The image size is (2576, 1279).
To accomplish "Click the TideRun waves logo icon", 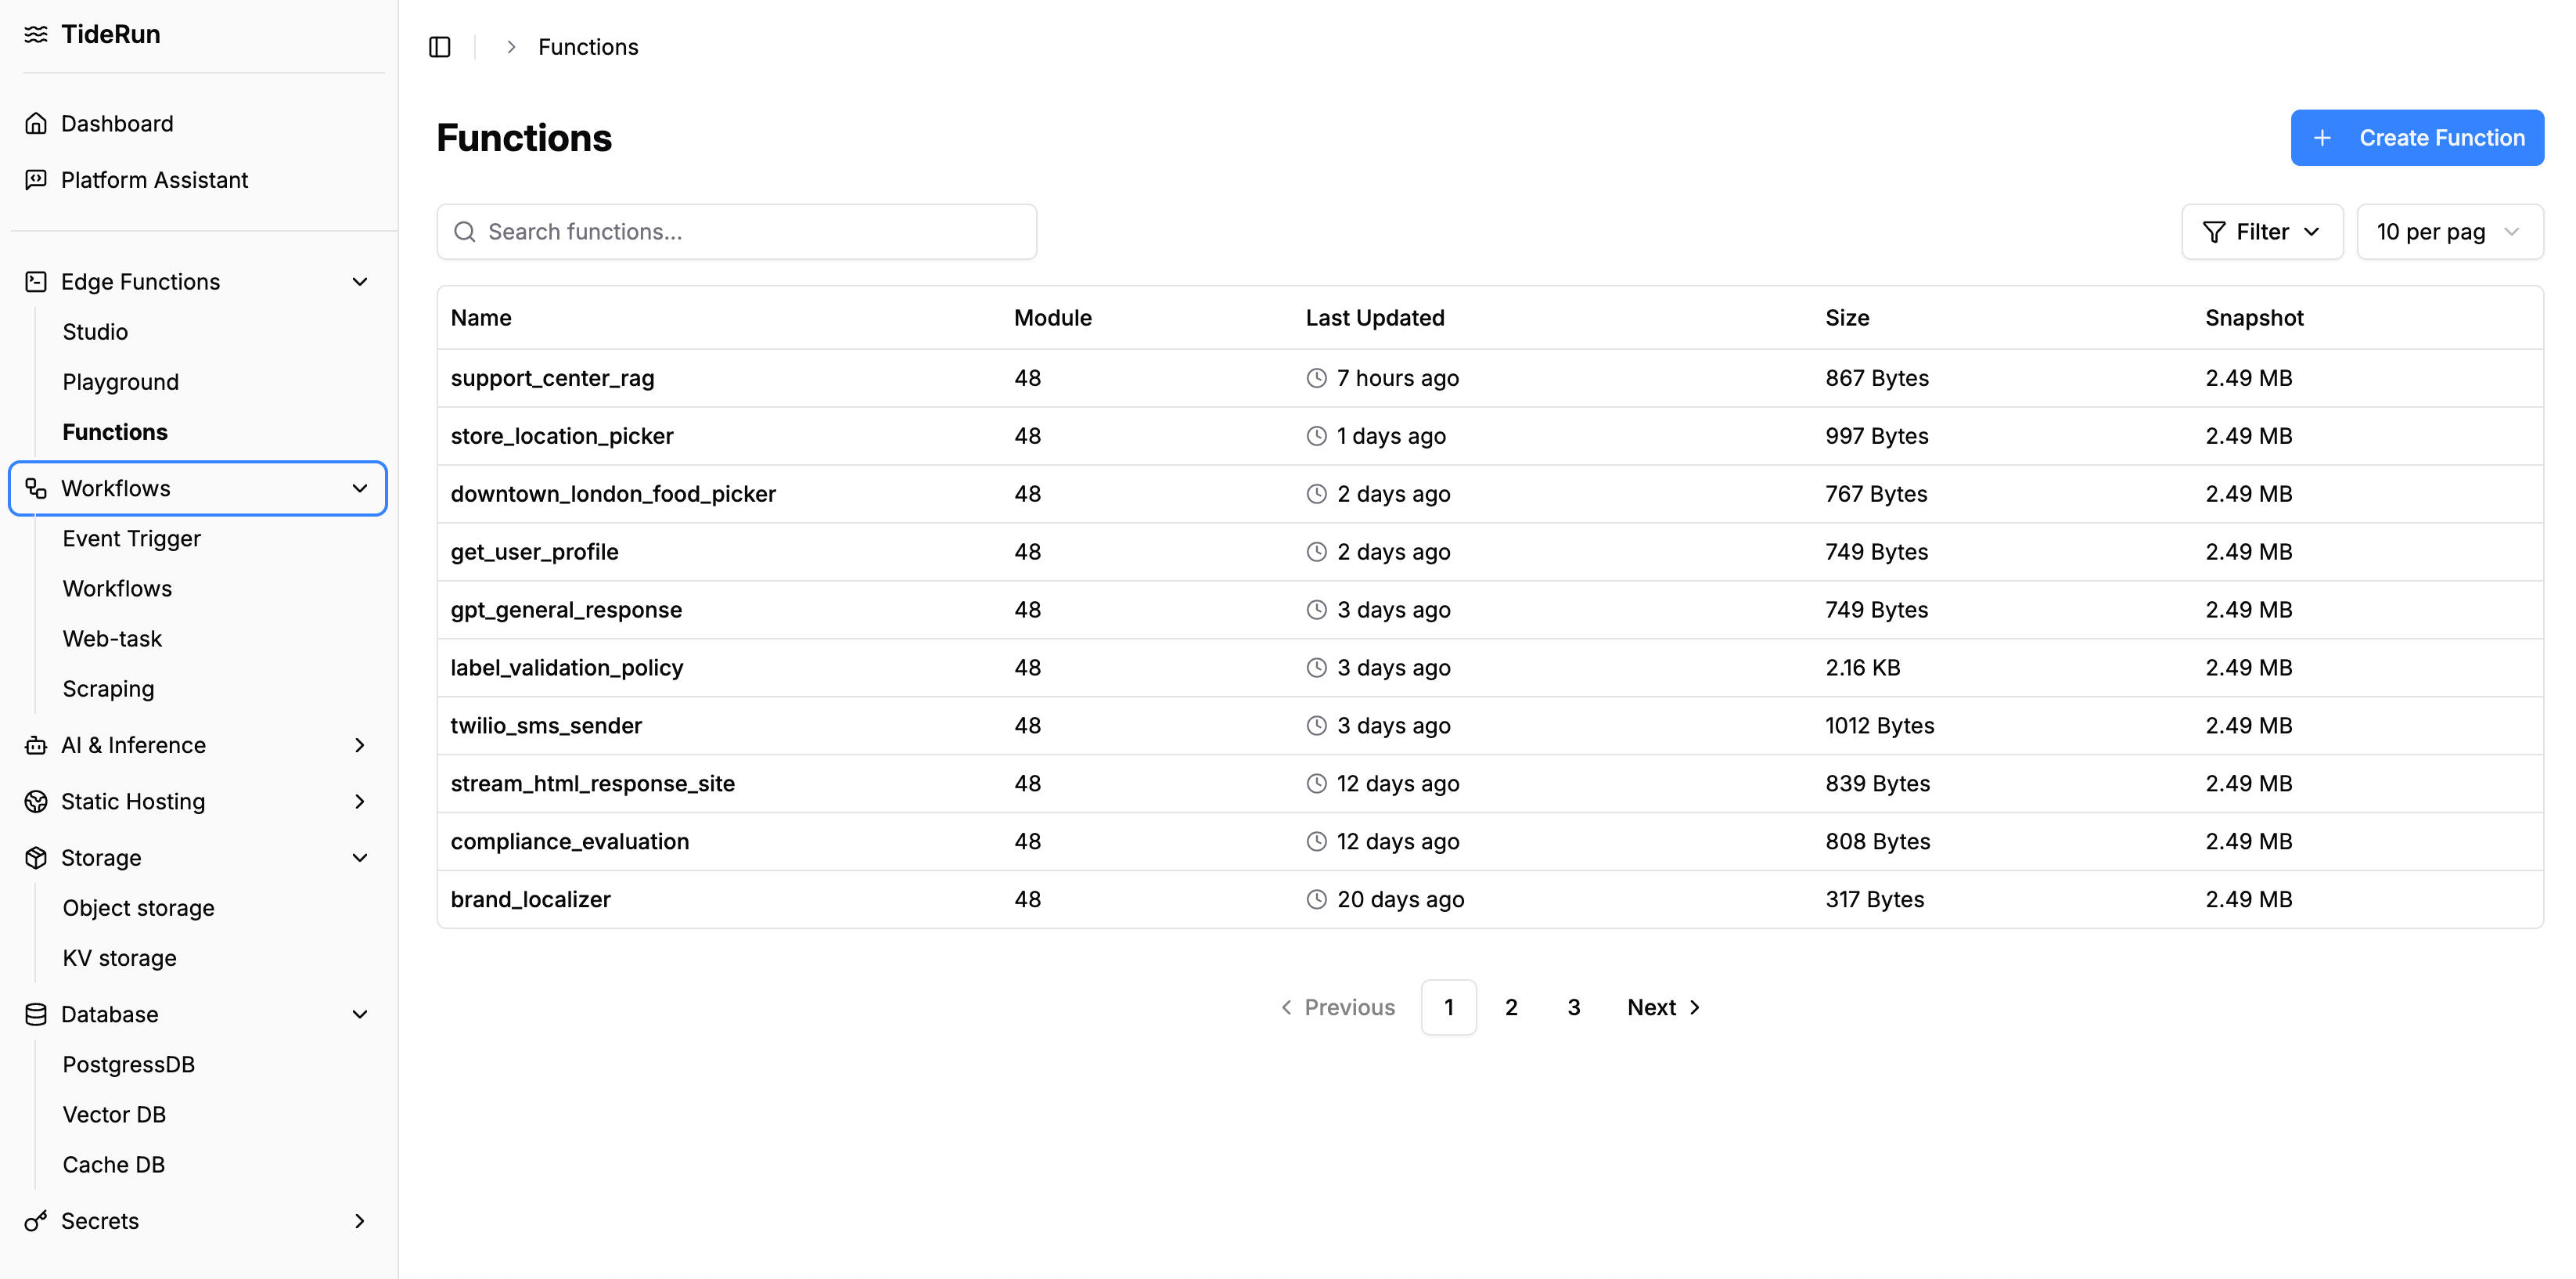I will [x=36, y=34].
